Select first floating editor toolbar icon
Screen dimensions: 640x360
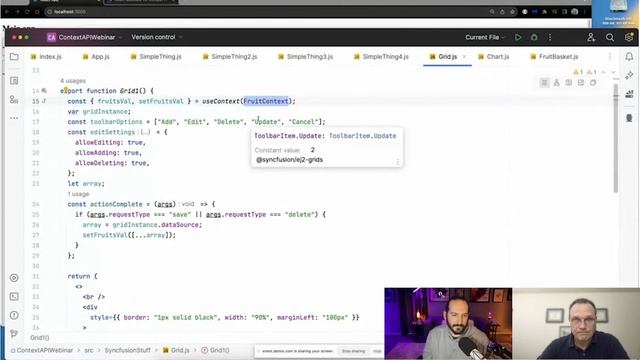pos(544,83)
